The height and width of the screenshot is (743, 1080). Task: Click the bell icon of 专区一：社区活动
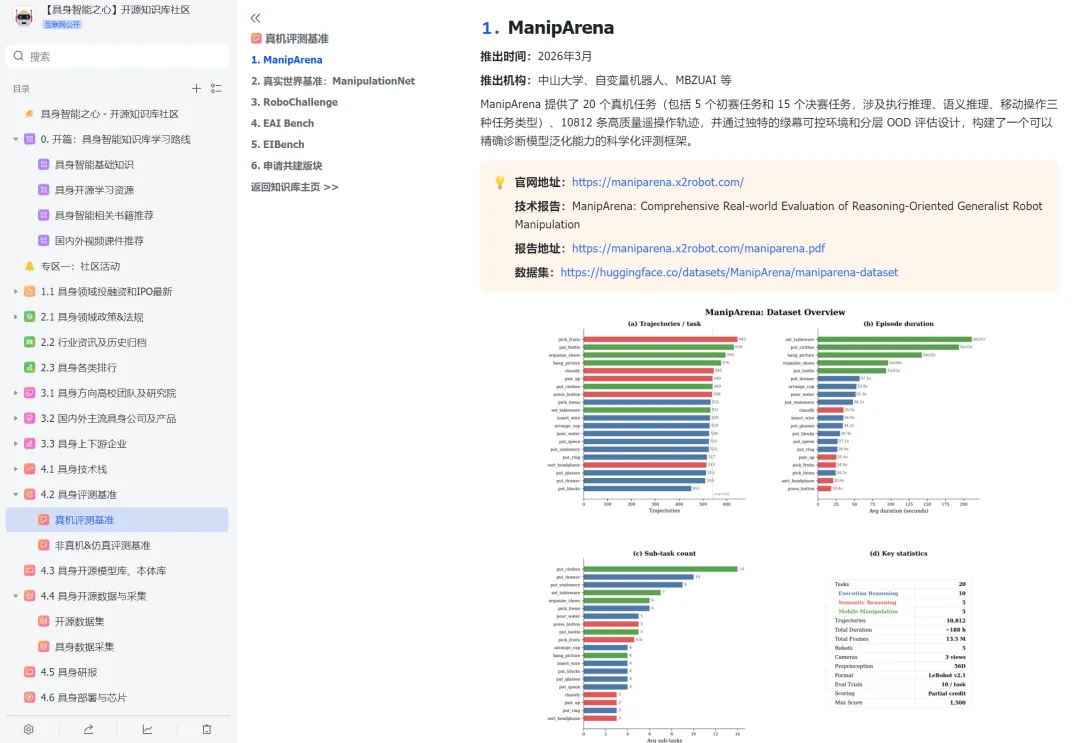30,266
